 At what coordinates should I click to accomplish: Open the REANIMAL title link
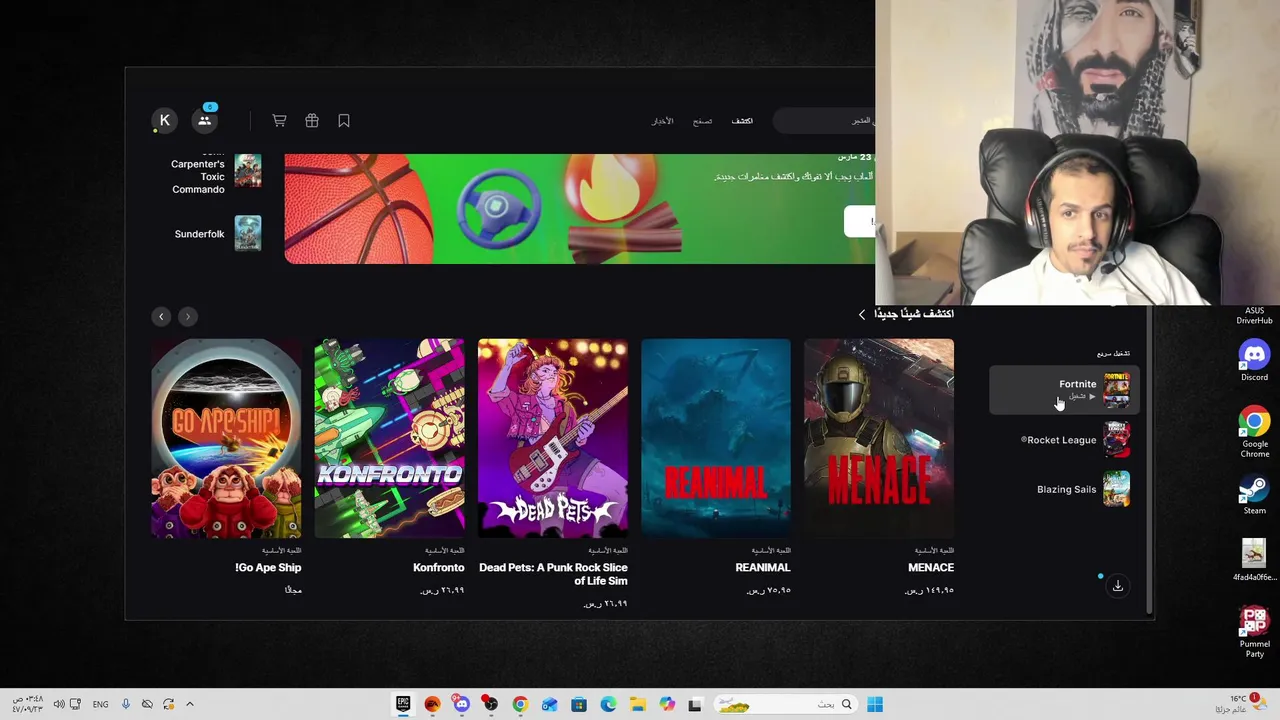763,567
